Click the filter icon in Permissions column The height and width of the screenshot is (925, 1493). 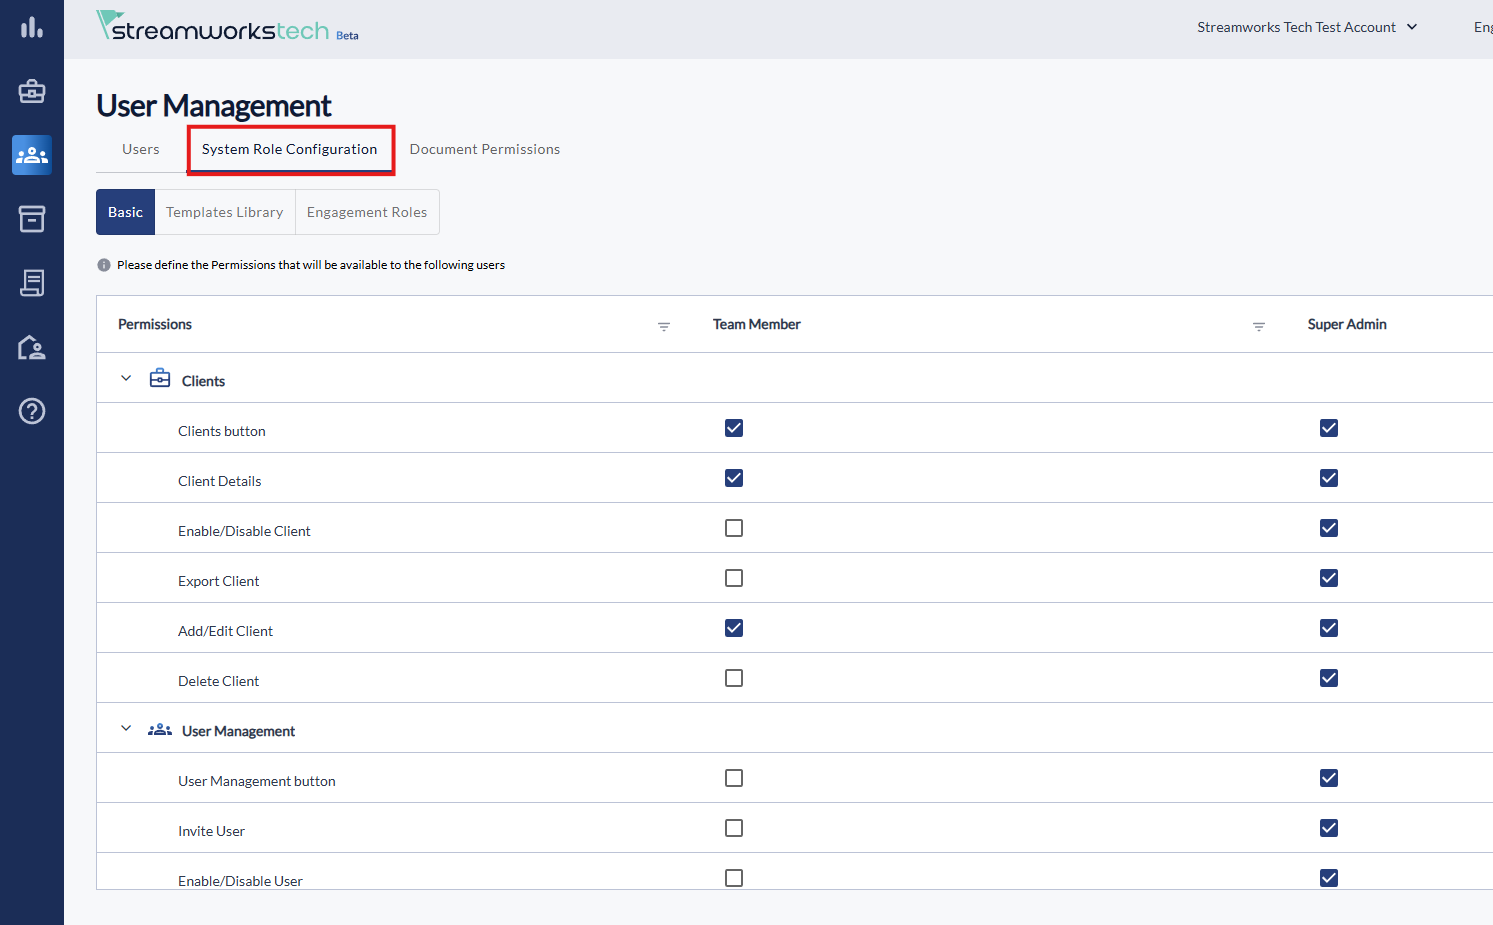tap(663, 326)
